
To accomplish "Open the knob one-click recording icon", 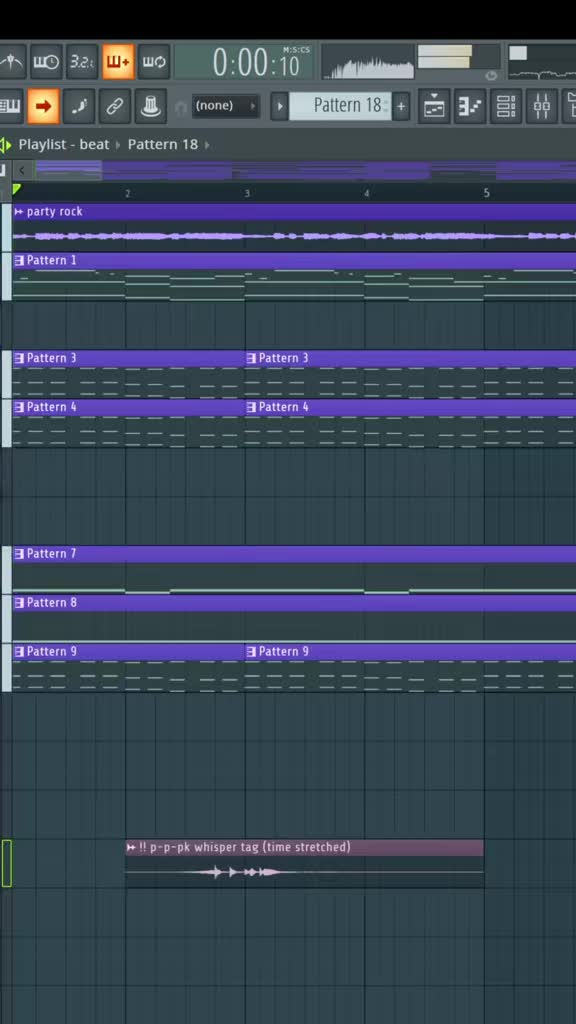I will (151, 106).
